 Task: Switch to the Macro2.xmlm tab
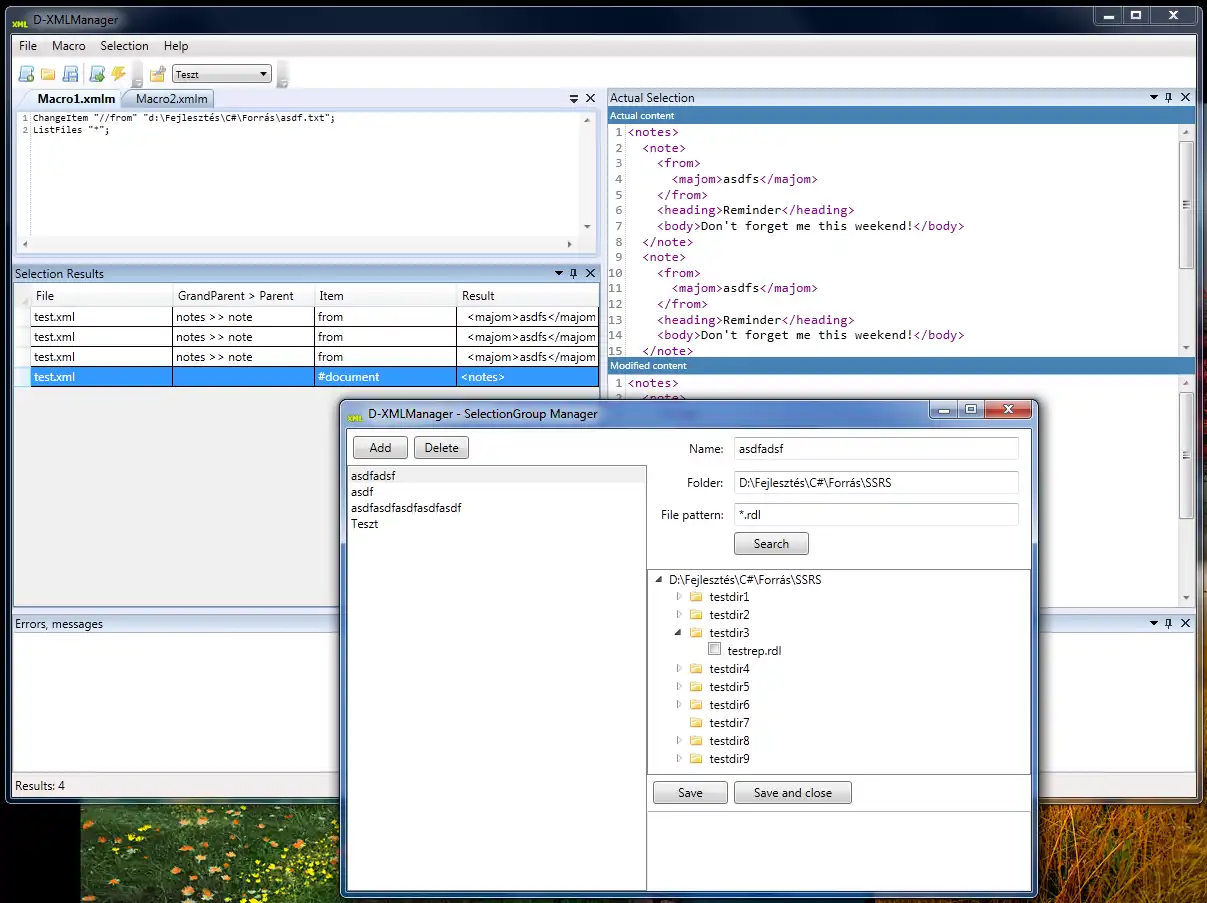(172, 99)
